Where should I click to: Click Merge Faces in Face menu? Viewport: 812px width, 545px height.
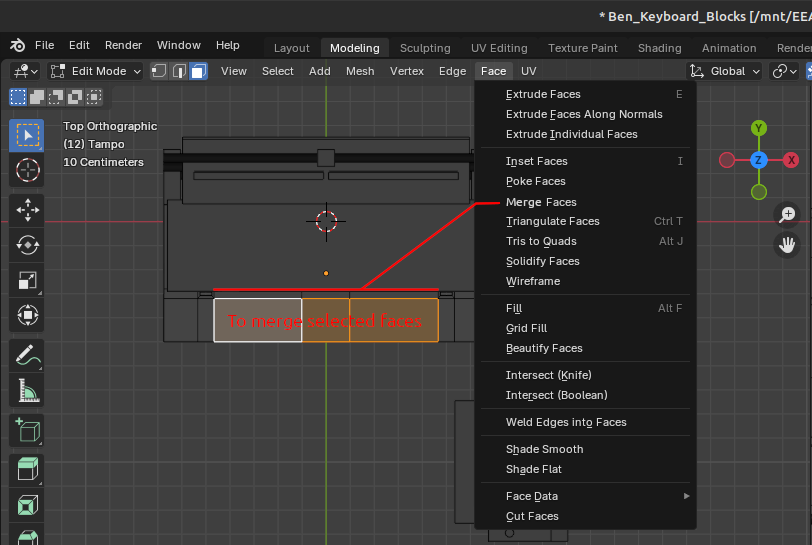coord(585,202)
